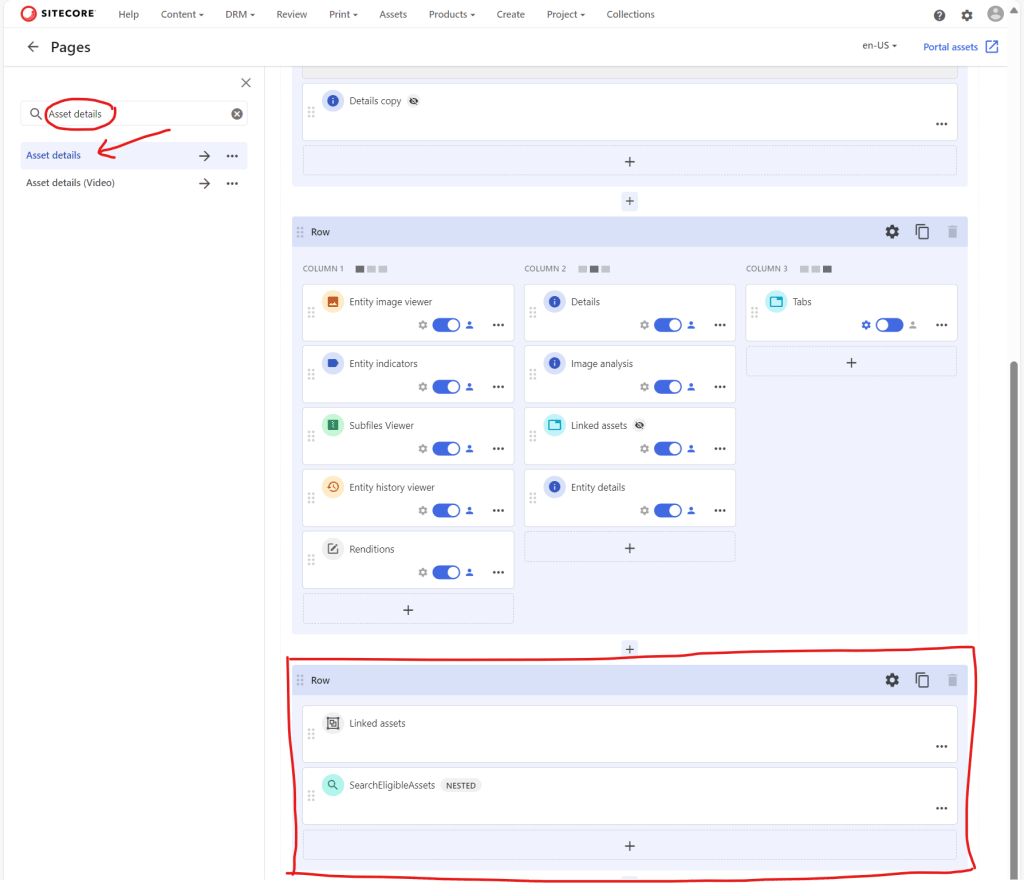This screenshot has width=1024, height=883.
Task: Disable the Entity indicators toggle
Action: pyautogui.click(x=446, y=387)
